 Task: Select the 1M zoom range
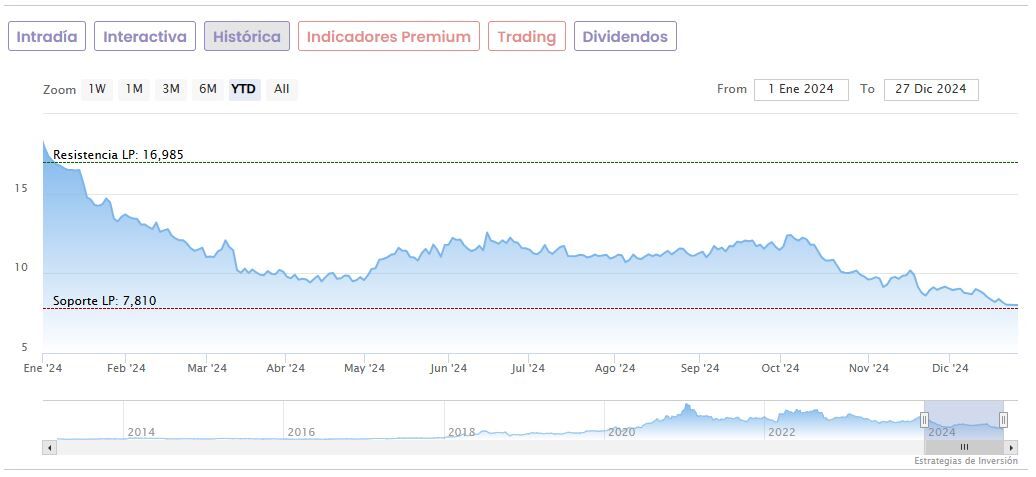click(x=134, y=89)
